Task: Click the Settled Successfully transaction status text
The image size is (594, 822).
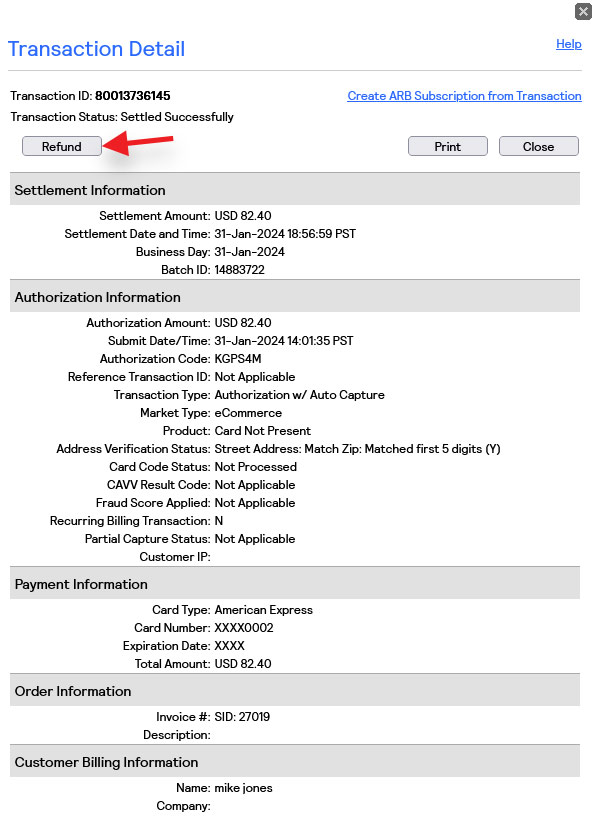Action: pos(177,117)
